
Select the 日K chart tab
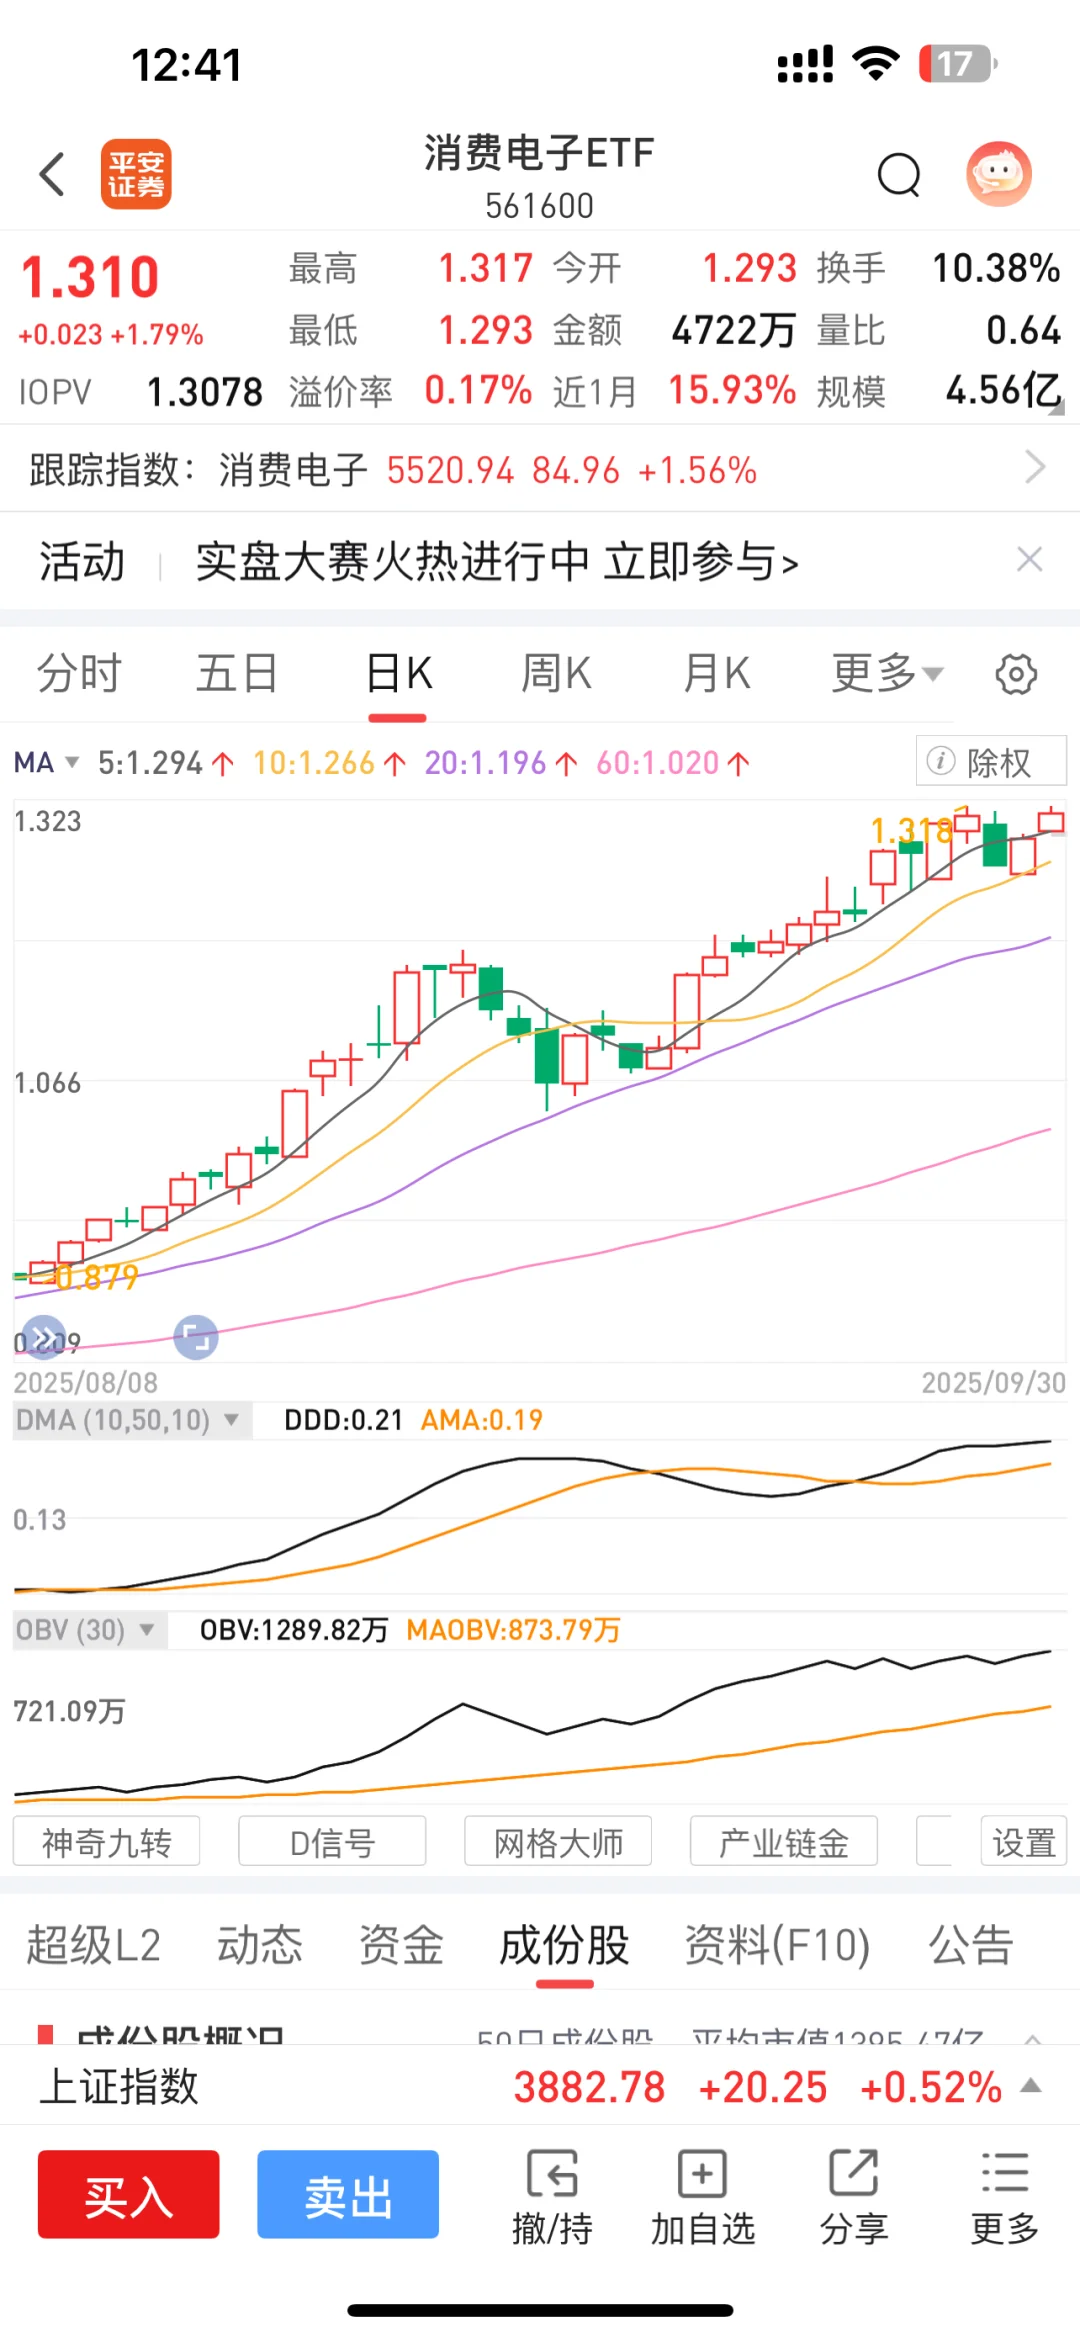(x=398, y=673)
